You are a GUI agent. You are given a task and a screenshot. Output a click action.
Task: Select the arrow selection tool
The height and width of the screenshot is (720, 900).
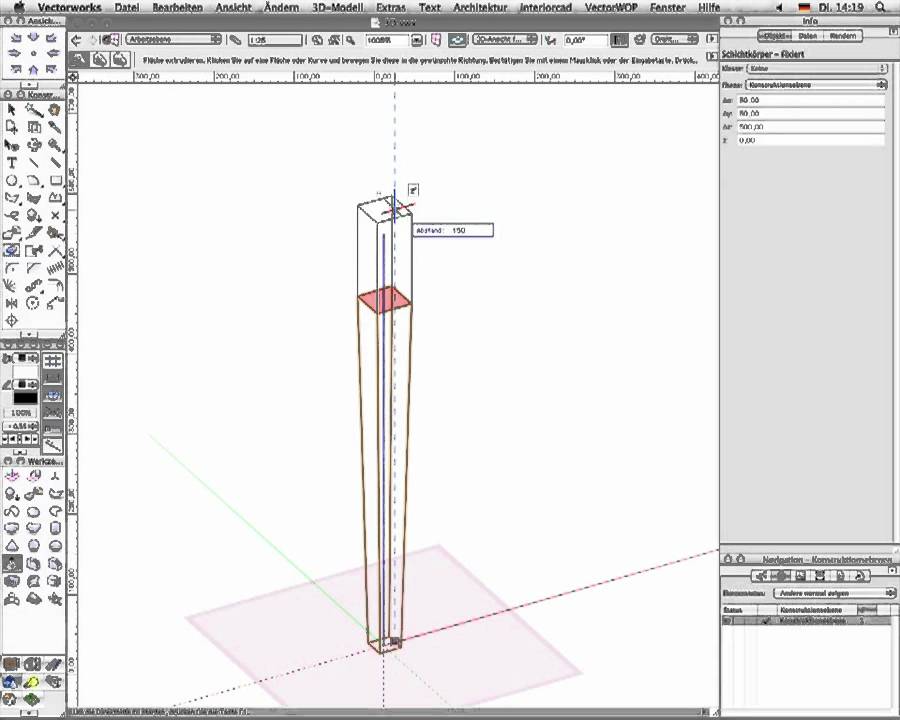coord(11,109)
